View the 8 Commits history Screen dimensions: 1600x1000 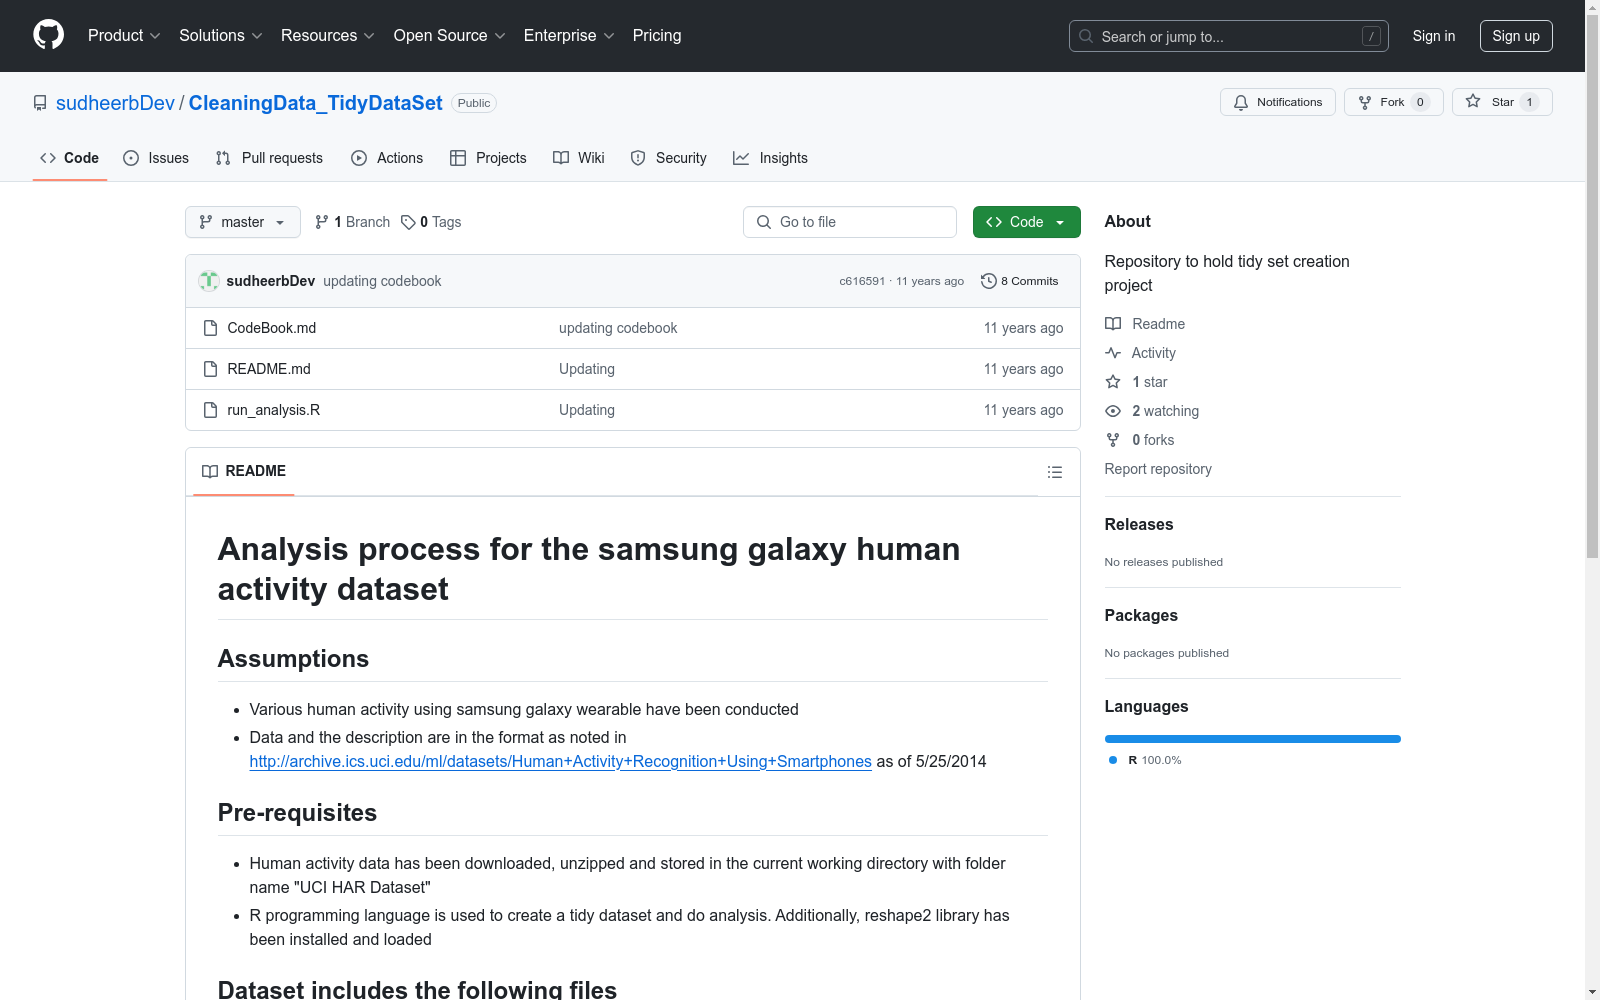(x=1020, y=281)
